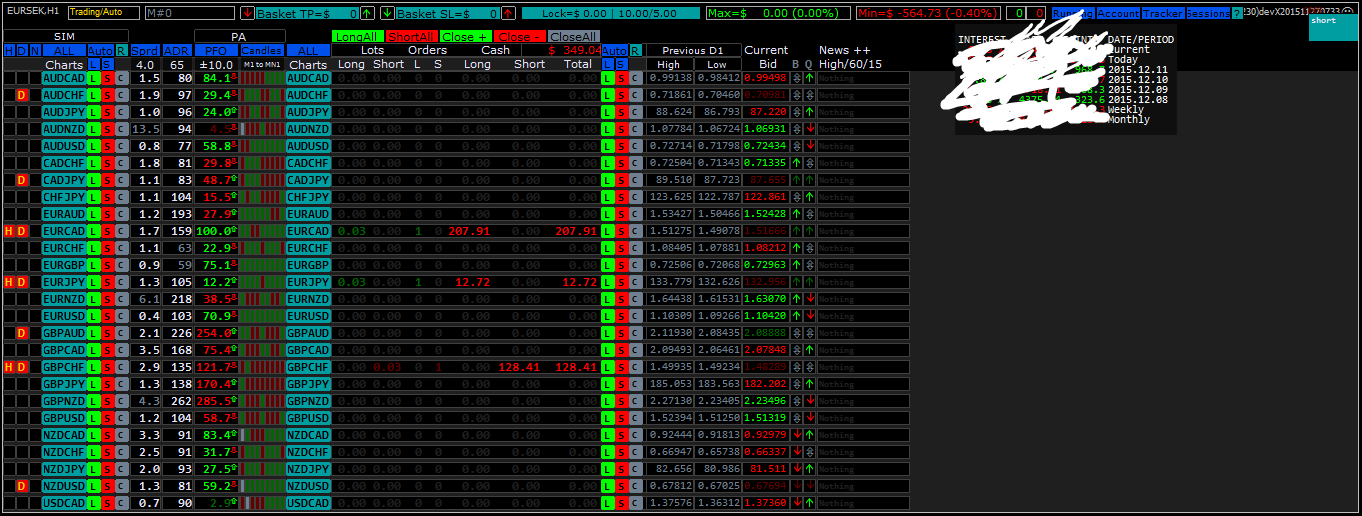Click the green up arrow after Basket TP
Screen dimensions: 1362x516
point(367,13)
